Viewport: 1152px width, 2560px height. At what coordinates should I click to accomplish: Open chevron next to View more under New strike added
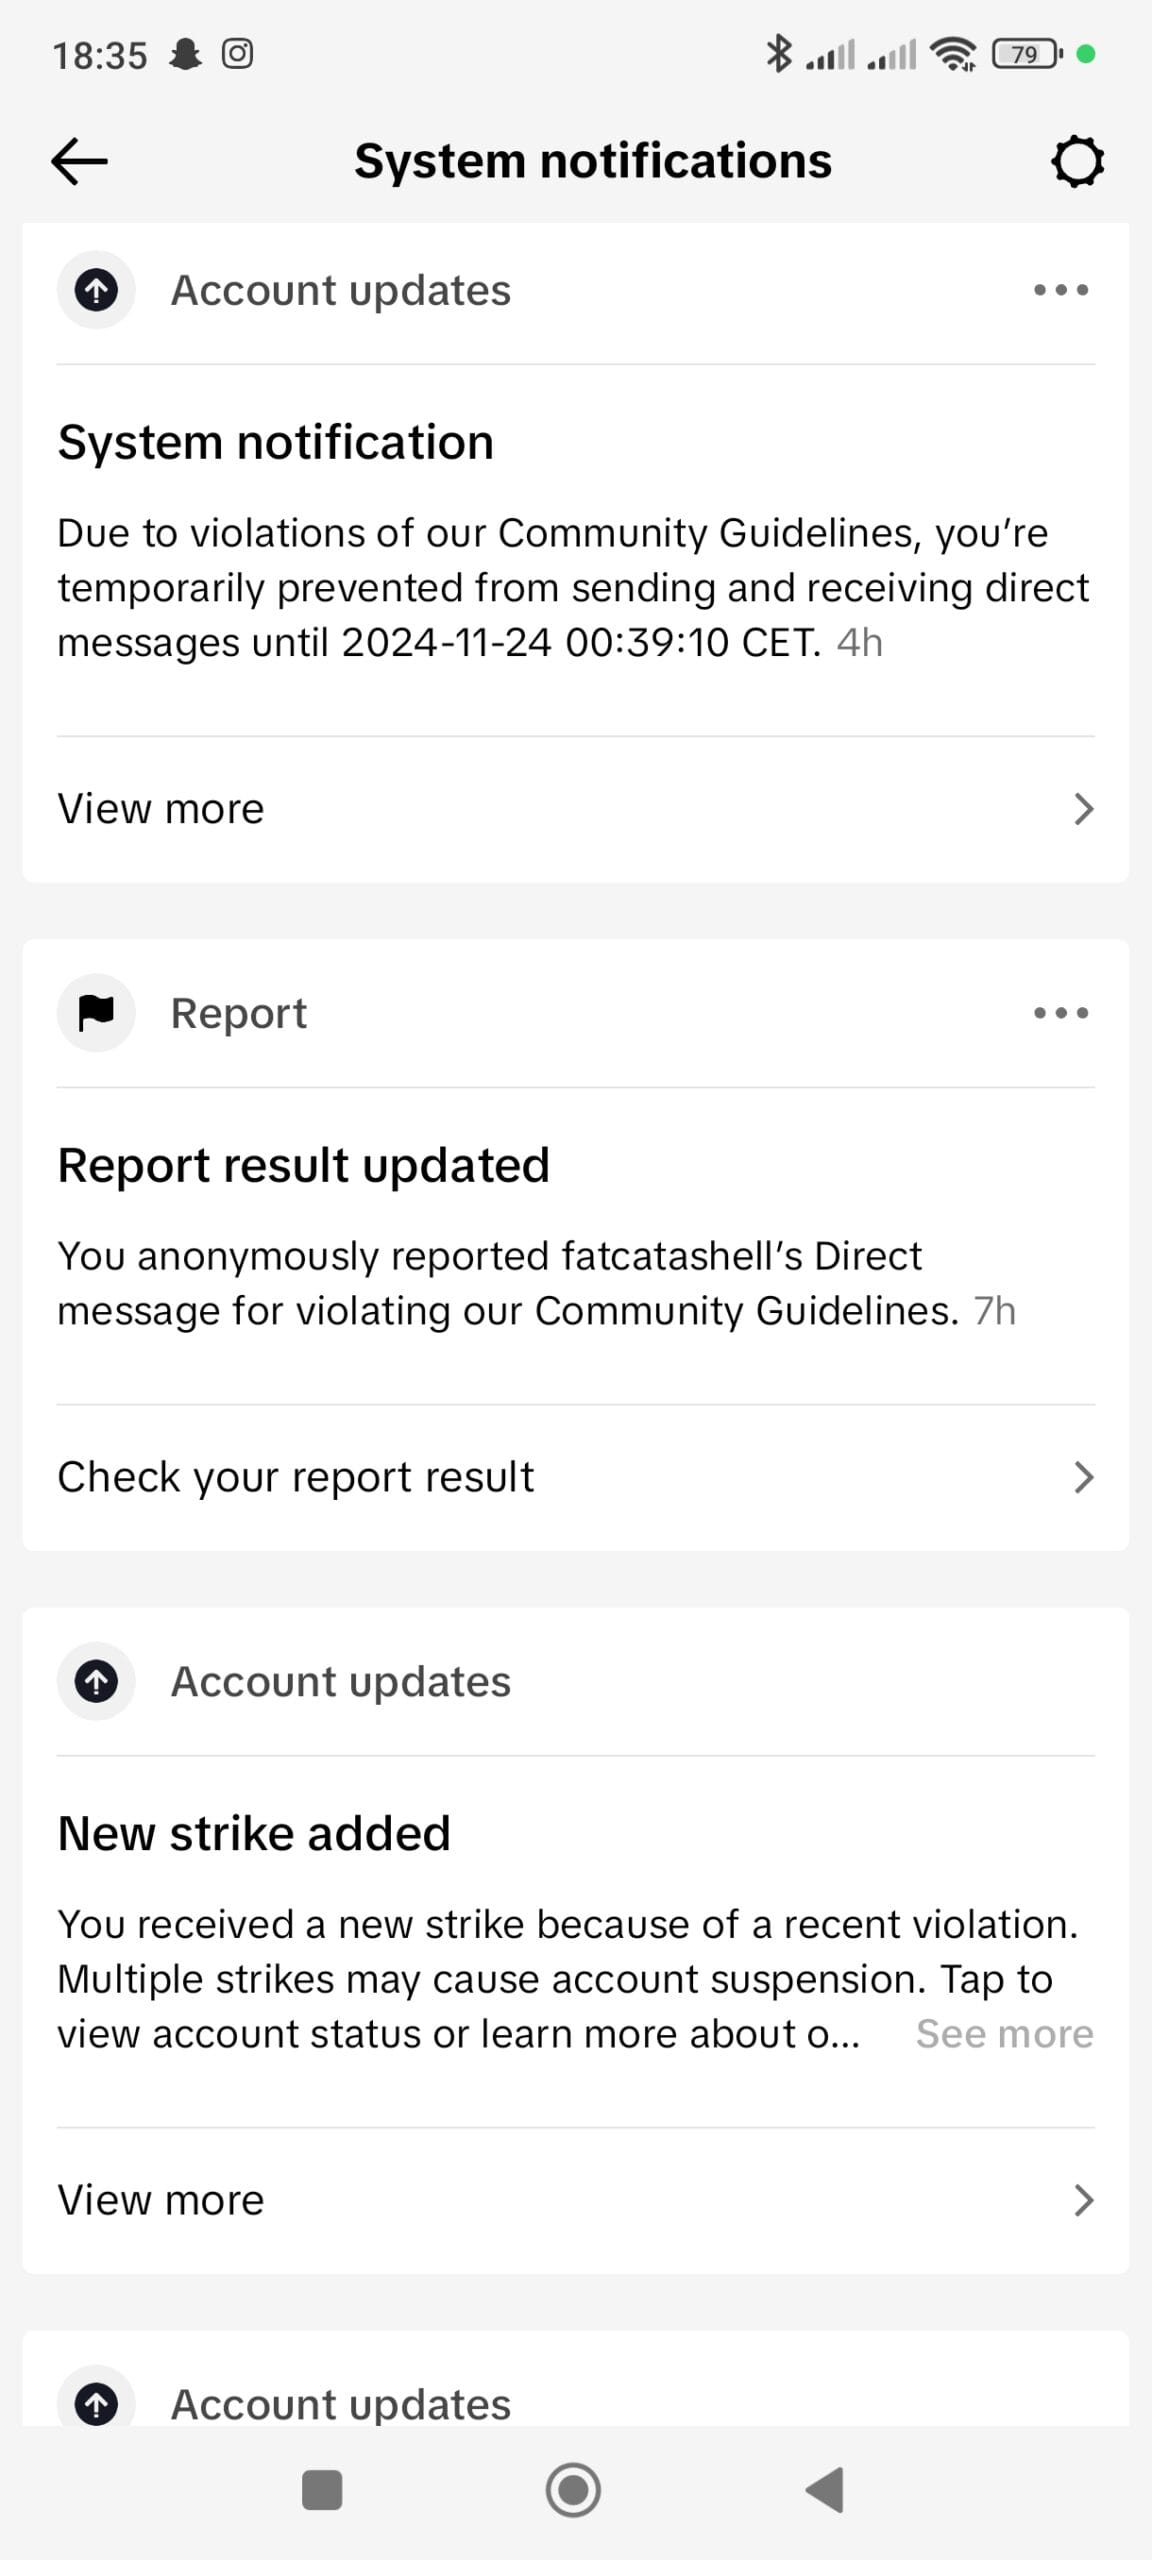[1083, 2200]
